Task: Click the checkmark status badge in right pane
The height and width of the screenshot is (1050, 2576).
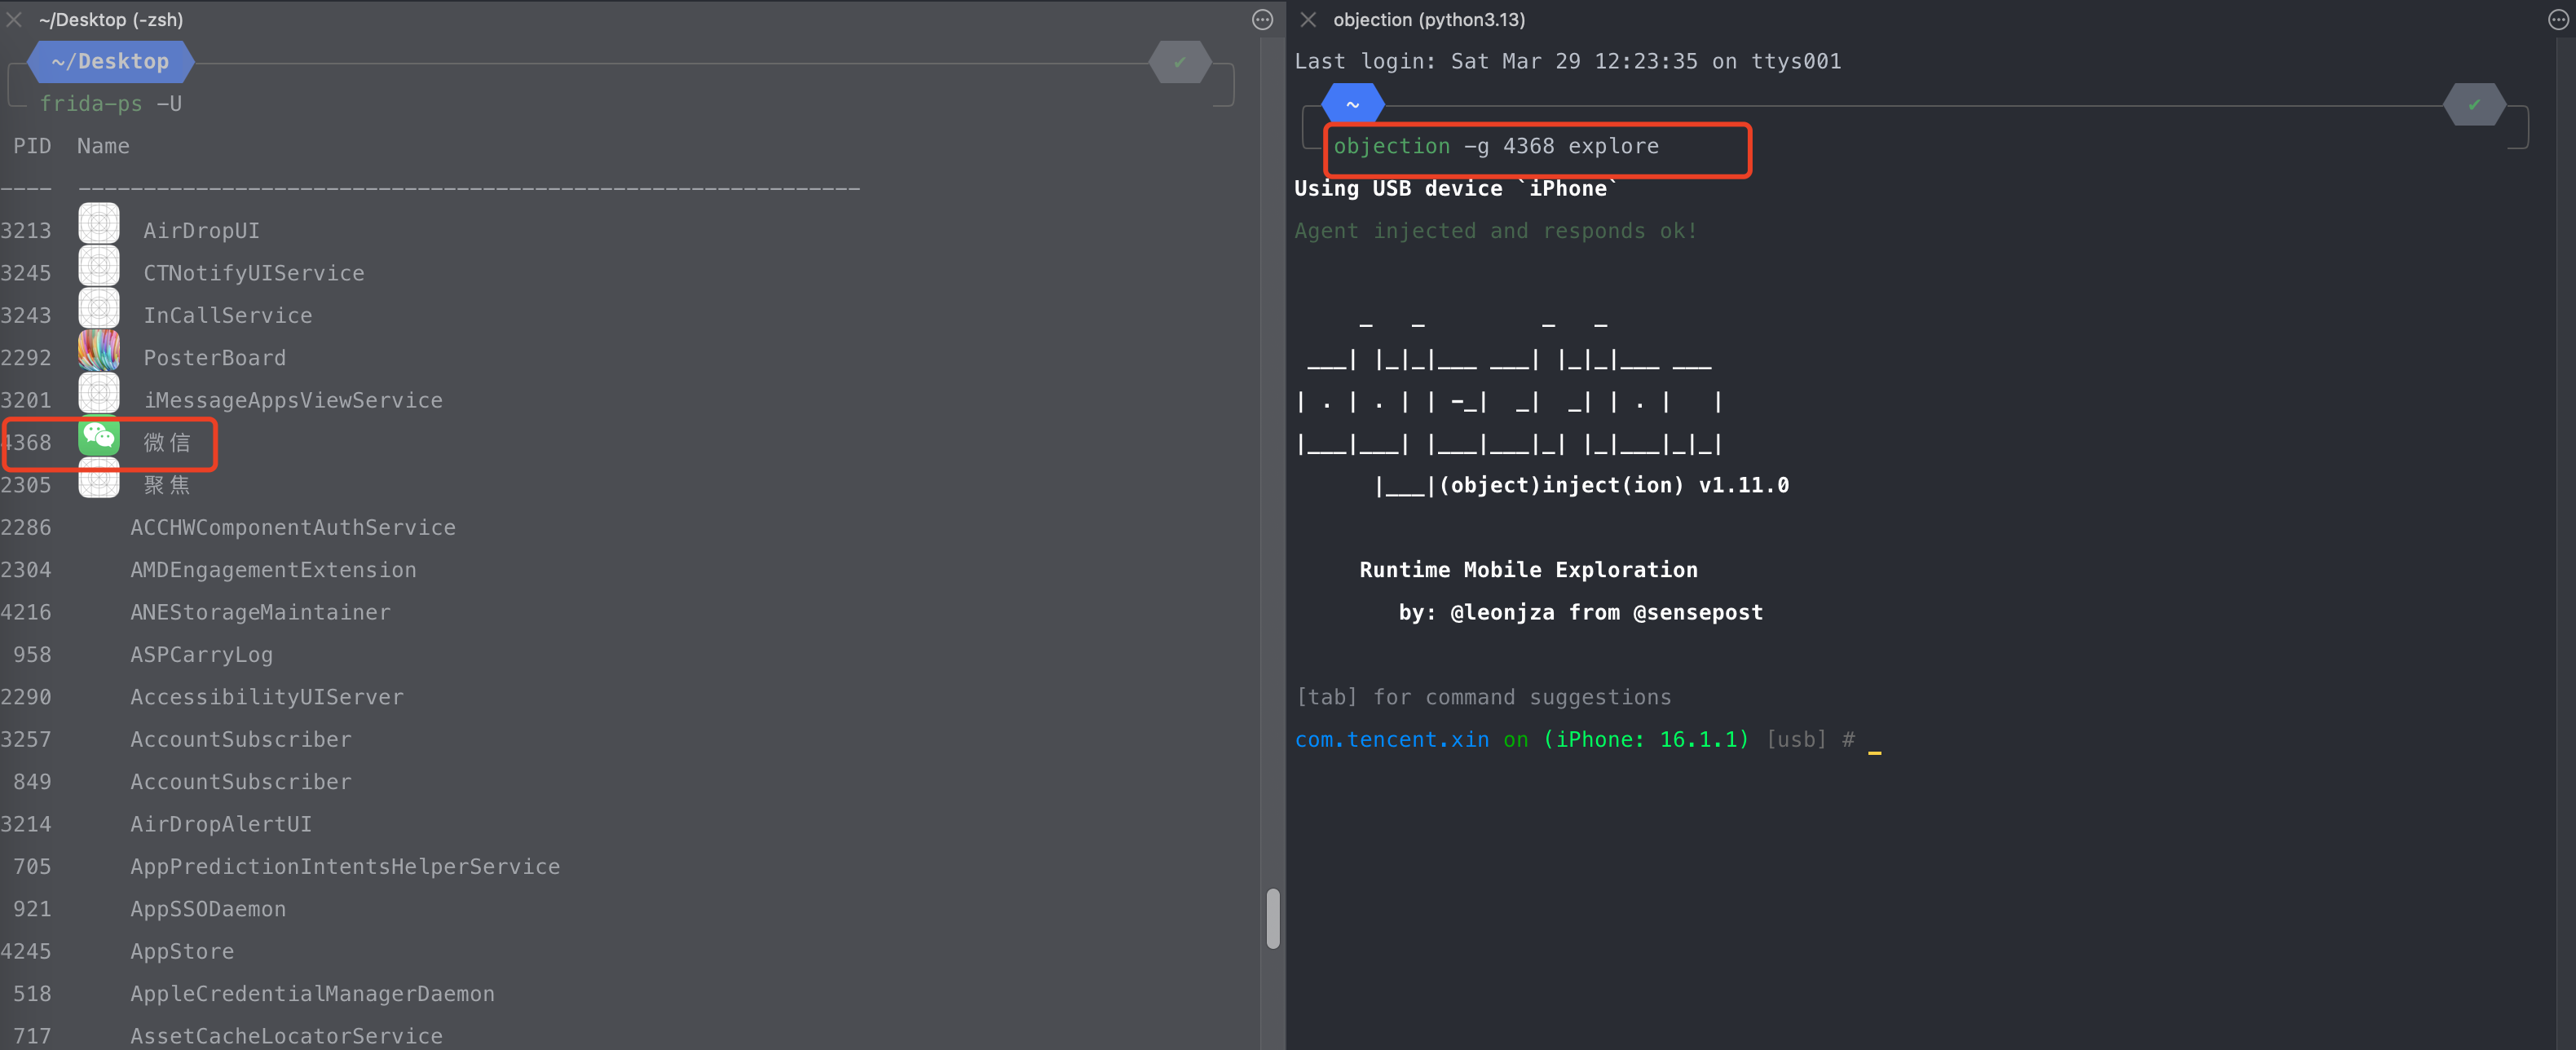Action: (2474, 104)
